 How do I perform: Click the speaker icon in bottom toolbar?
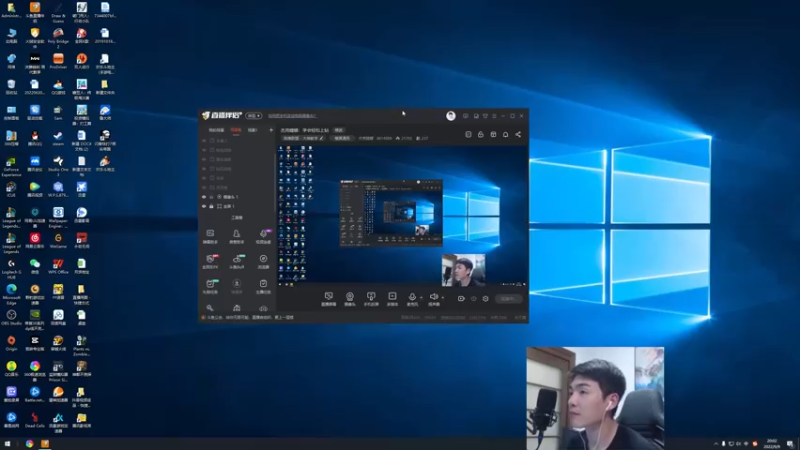434,296
